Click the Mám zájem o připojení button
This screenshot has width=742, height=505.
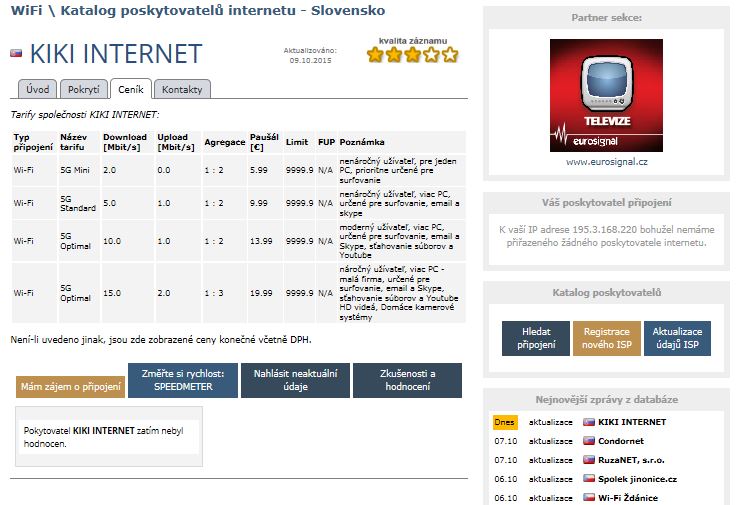coord(71,387)
